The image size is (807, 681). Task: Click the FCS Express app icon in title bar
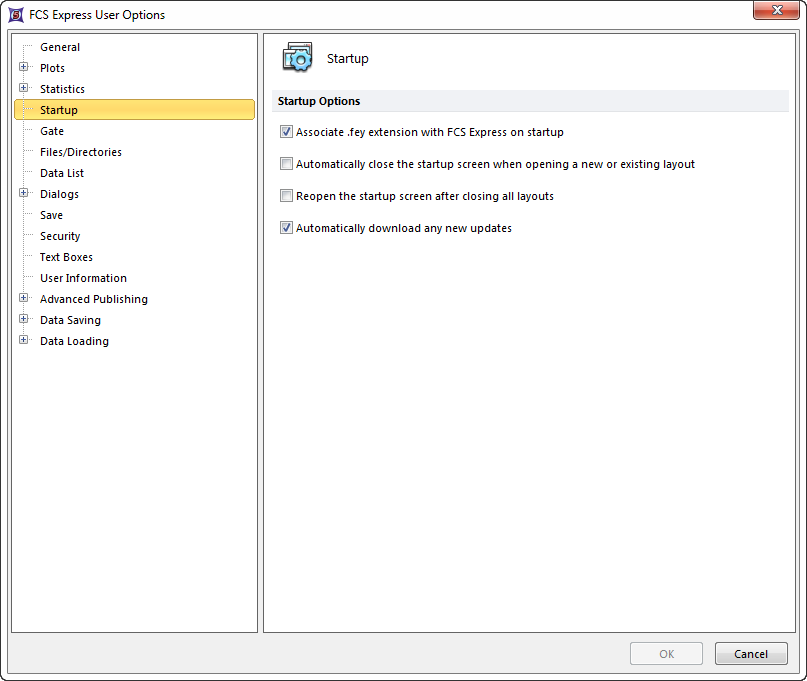16,15
